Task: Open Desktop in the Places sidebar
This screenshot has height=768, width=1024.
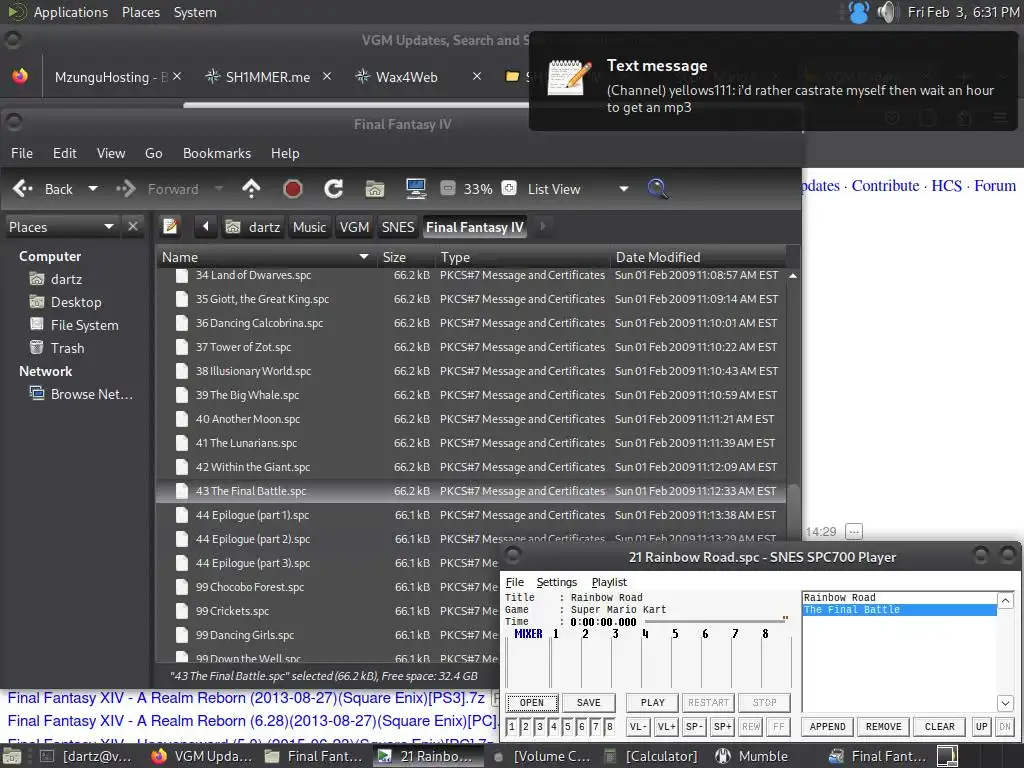Action: tap(76, 302)
